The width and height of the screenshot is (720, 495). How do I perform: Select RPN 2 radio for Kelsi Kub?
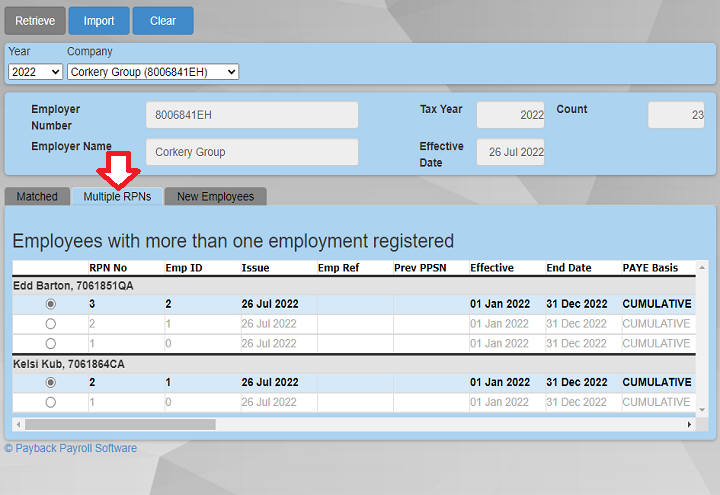pos(51,383)
